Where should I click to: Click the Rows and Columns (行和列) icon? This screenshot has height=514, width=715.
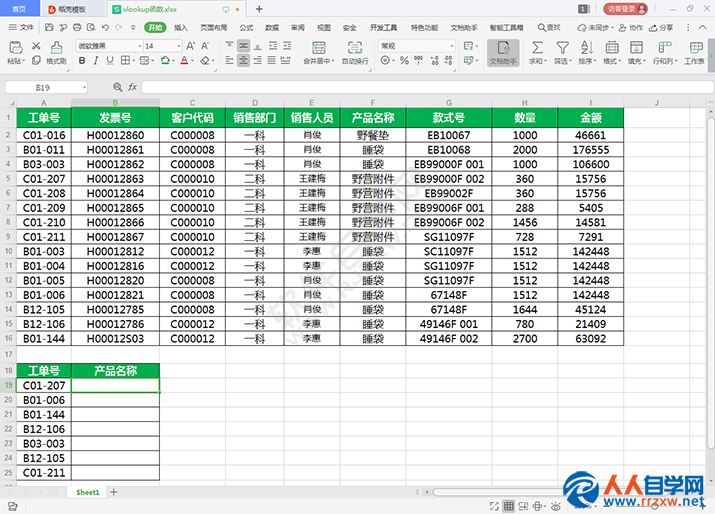pyautogui.click(x=665, y=47)
